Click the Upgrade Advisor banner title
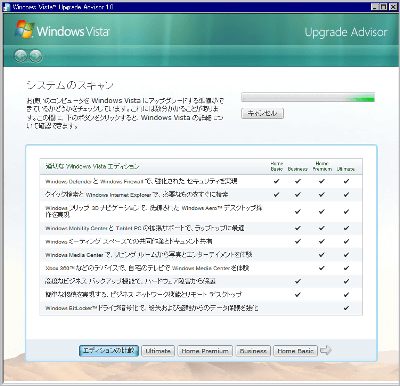The image size is (400, 386). coord(346,32)
